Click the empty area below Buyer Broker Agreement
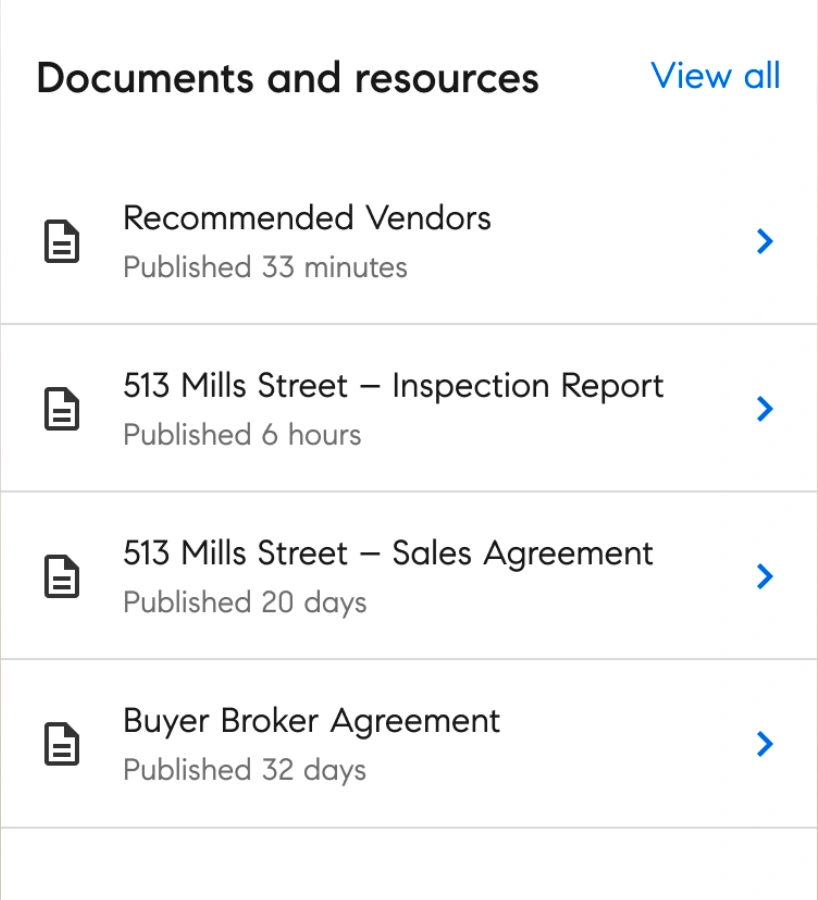This screenshot has width=818, height=900. (x=408, y=864)
